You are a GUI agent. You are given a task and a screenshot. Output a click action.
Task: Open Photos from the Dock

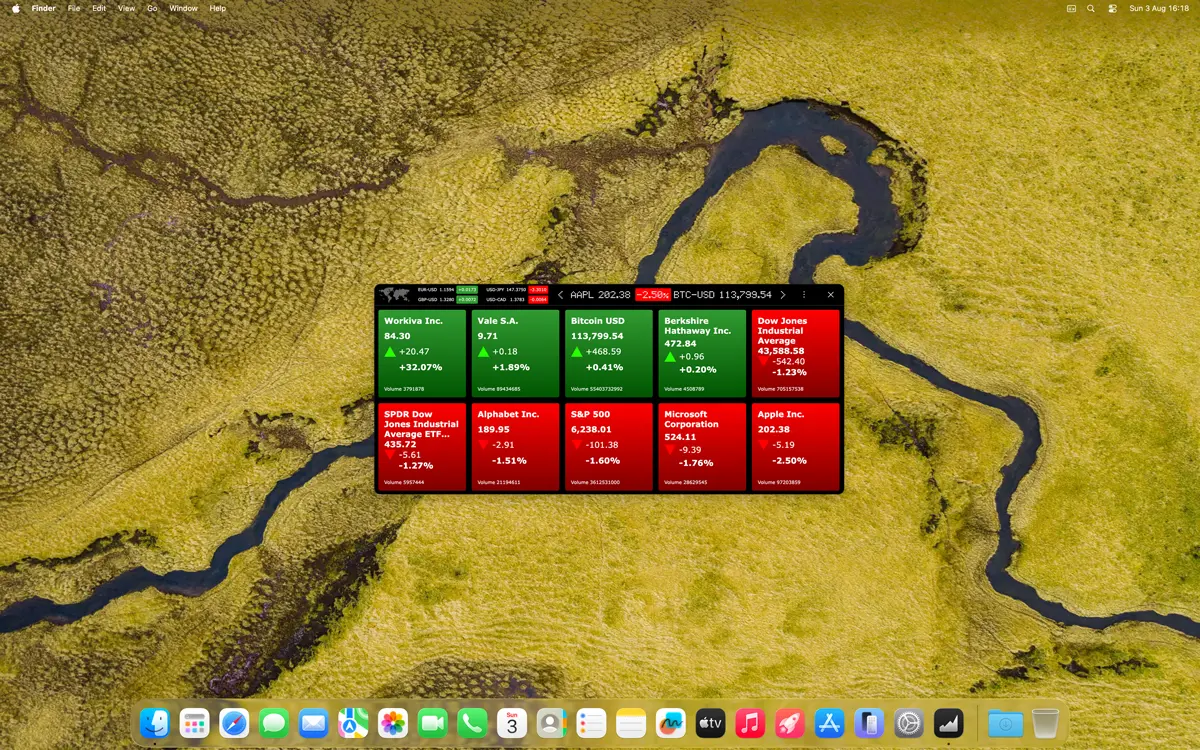(x=393, y=723)
